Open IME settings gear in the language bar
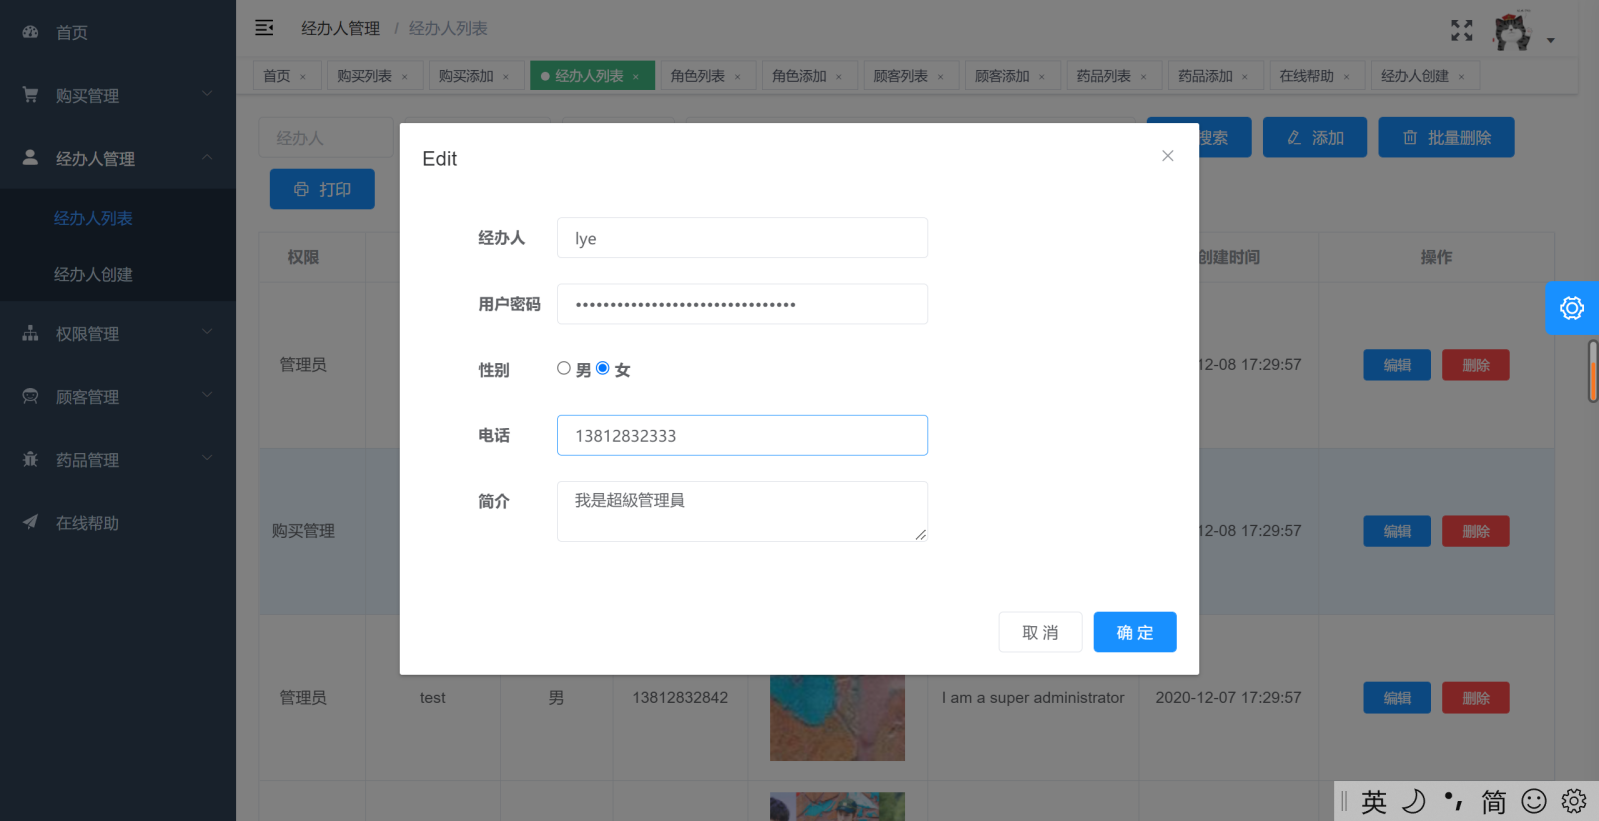 [1574, 801]
